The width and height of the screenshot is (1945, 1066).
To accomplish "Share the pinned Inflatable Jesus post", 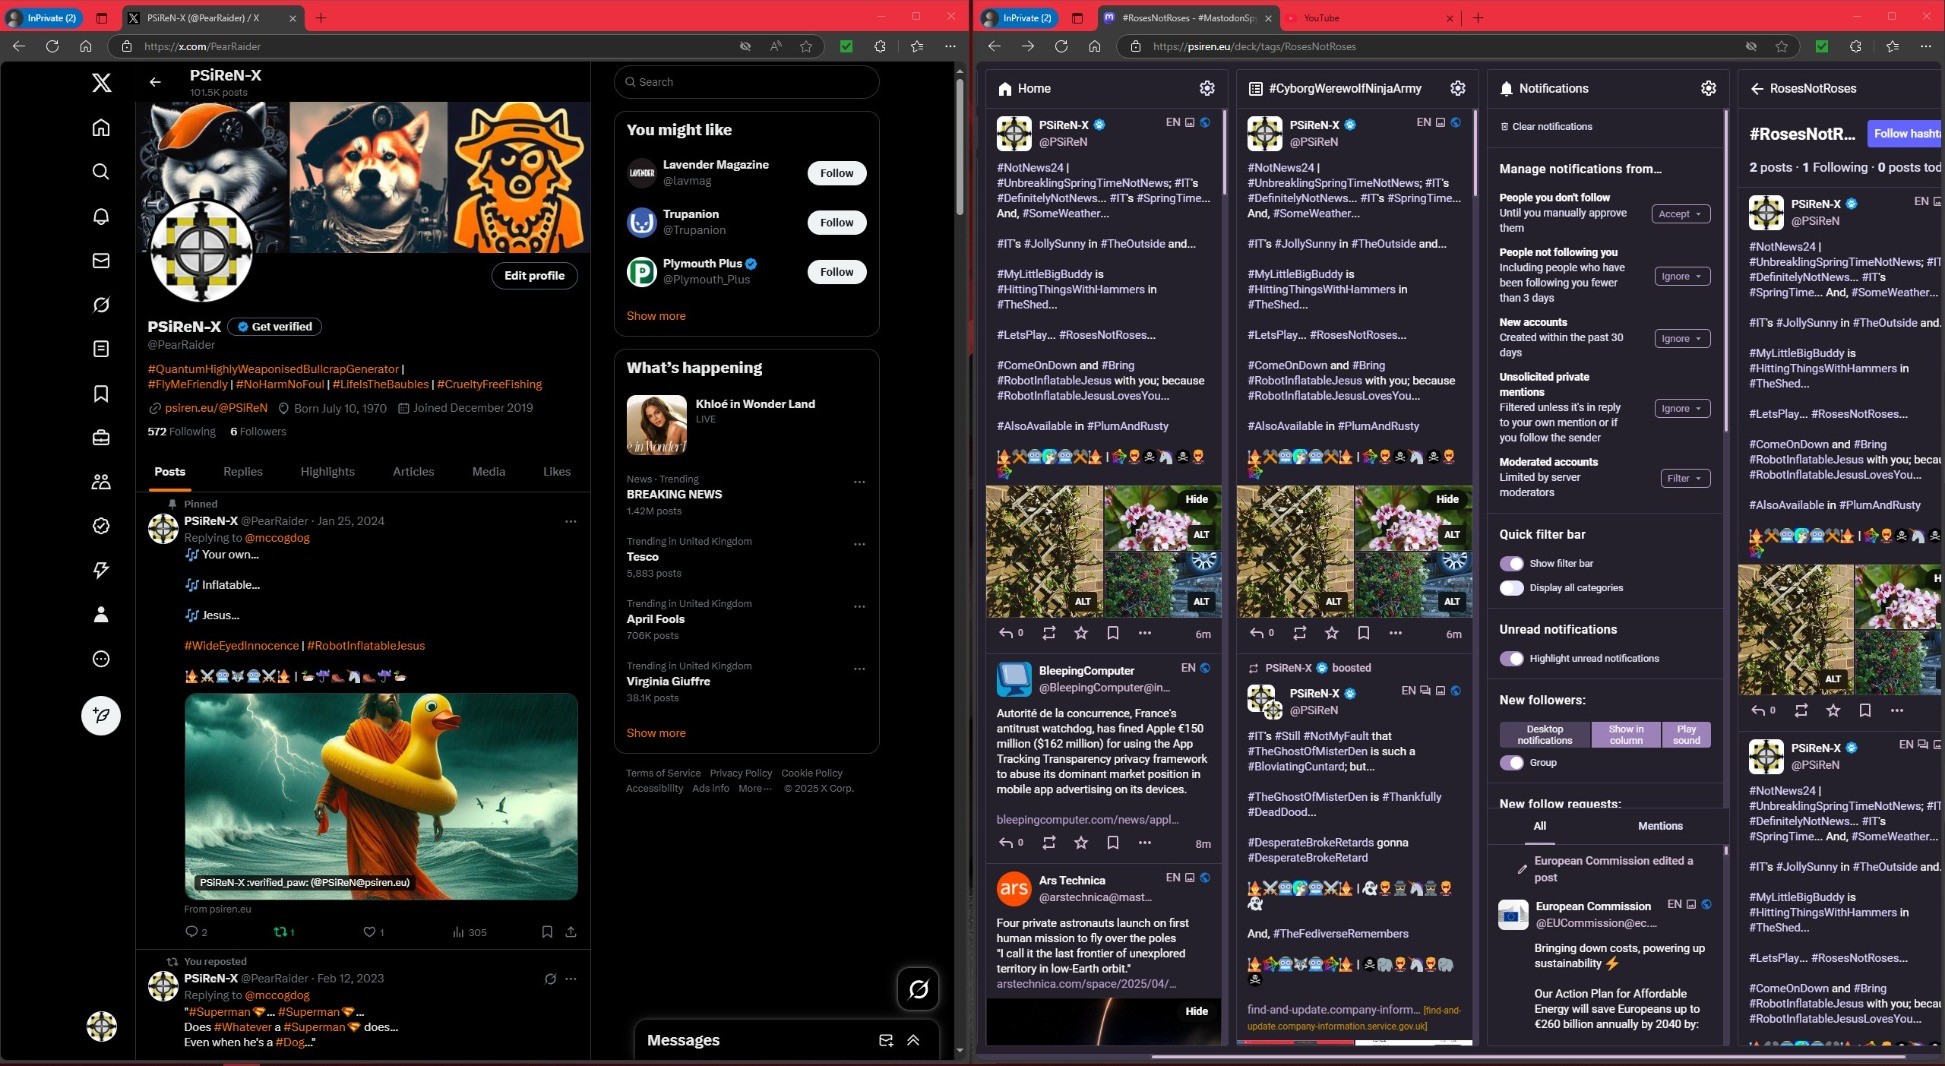I will click(571, 931).
